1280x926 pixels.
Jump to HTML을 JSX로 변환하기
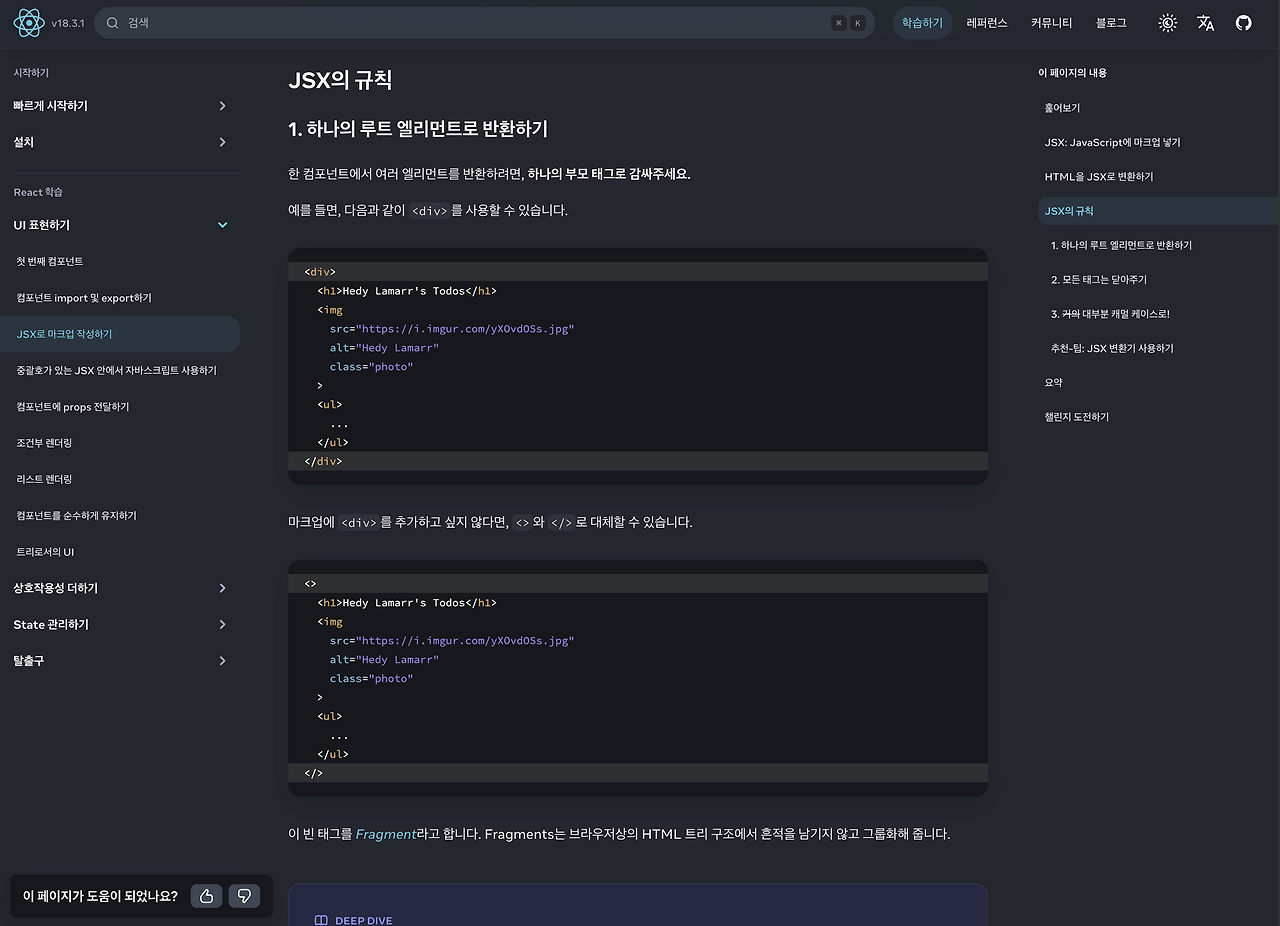pos(1099,176)
